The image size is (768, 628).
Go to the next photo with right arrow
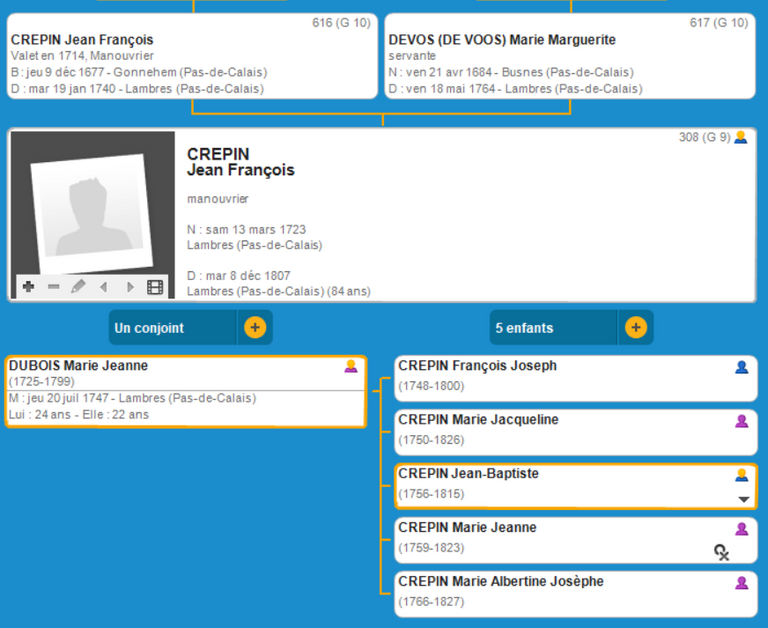pos(129,287)
